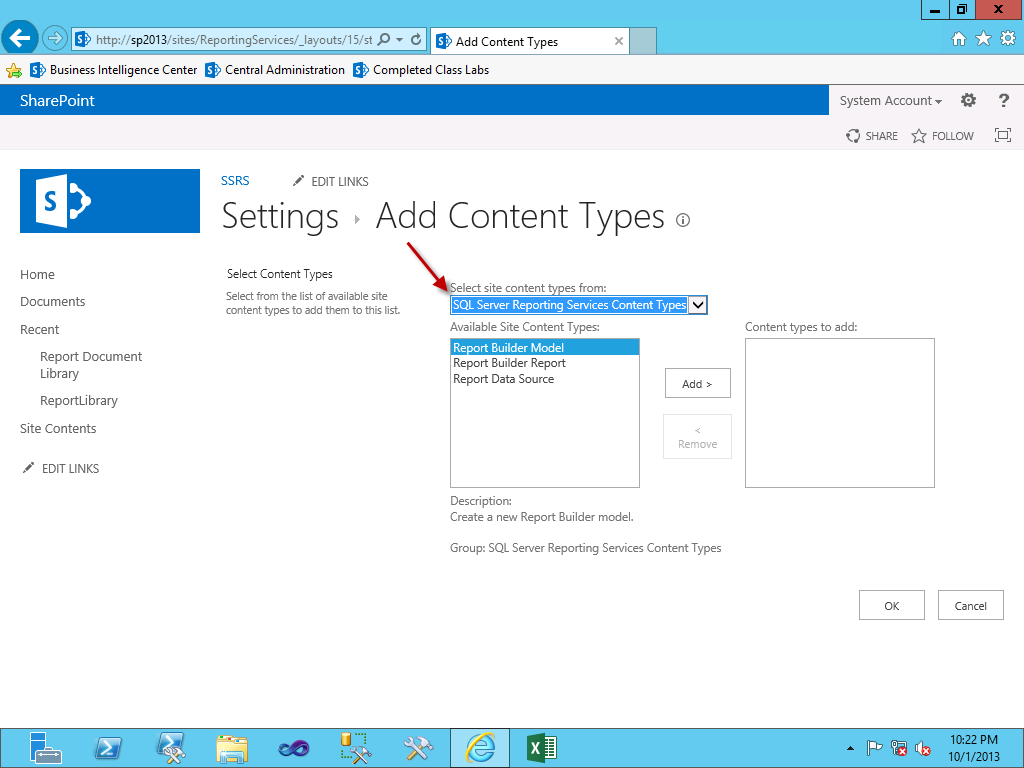Click the SHARE button
The width and height of the screenshot is (1024, 768).
pos(872,136)
